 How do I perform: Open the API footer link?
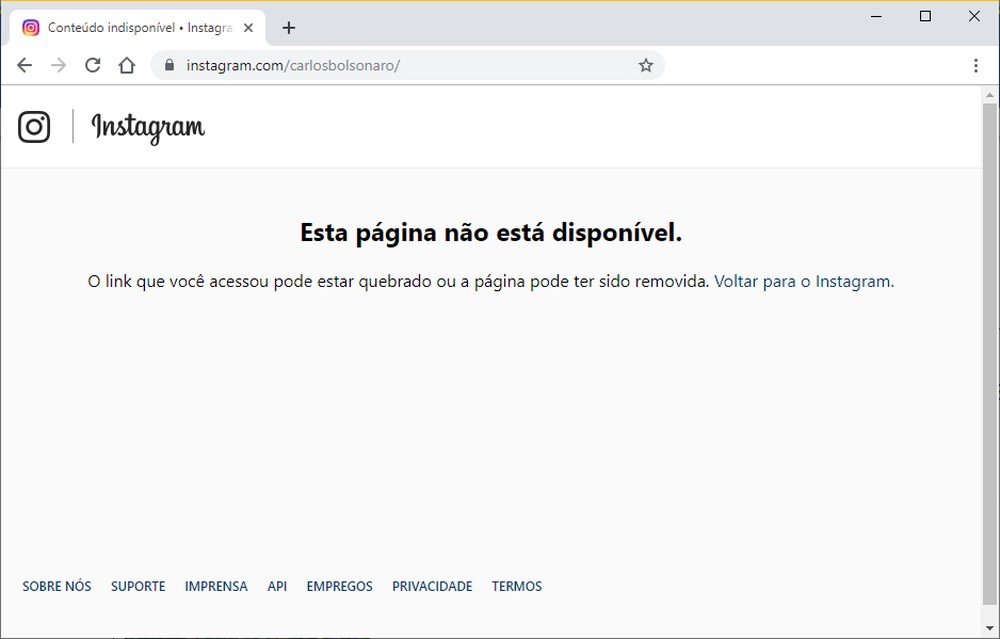click(x=277, y=586)
